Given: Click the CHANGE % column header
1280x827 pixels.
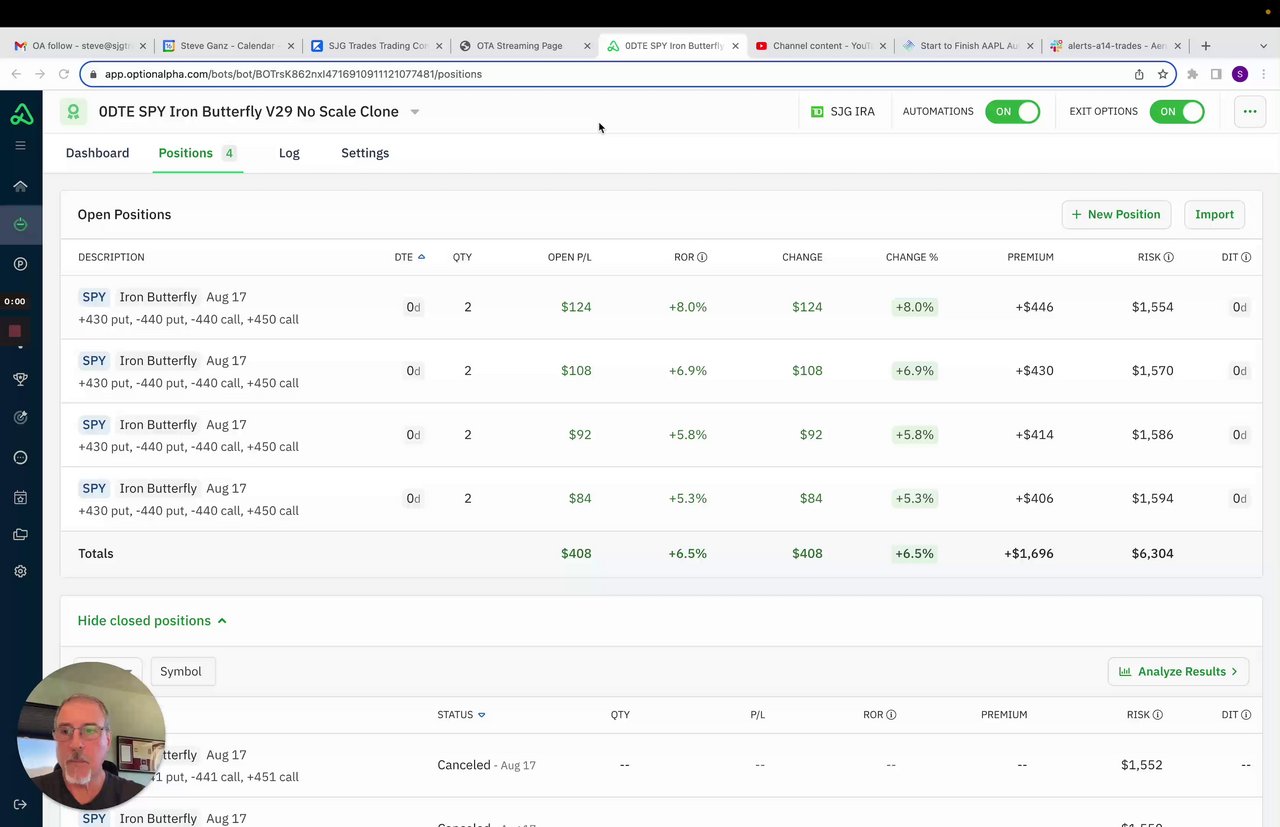Looking at the screenshot, I should [x=912, y=257].
